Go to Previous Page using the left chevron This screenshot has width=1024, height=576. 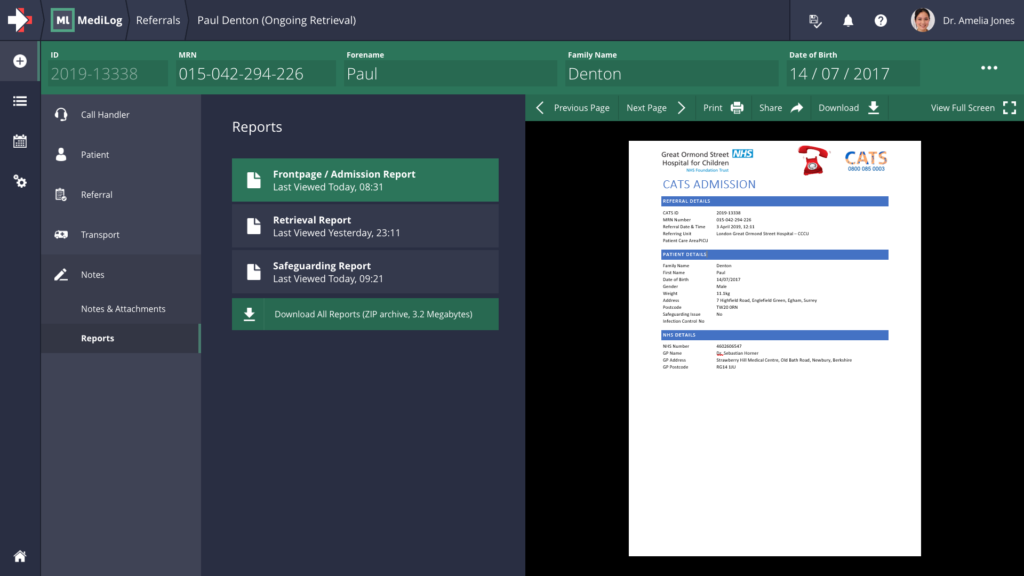(x=539, y=107)
